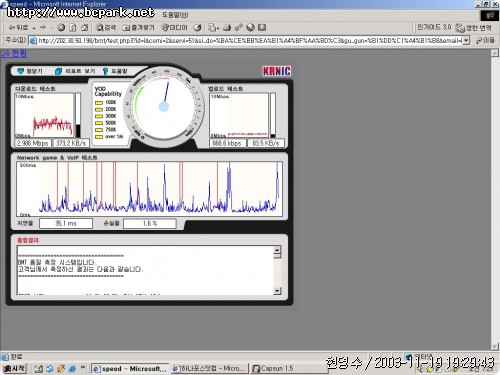500x375 pixels.
Task: Switch to Capsun 1.5 taskbar window
Action: tap(273, 368)
